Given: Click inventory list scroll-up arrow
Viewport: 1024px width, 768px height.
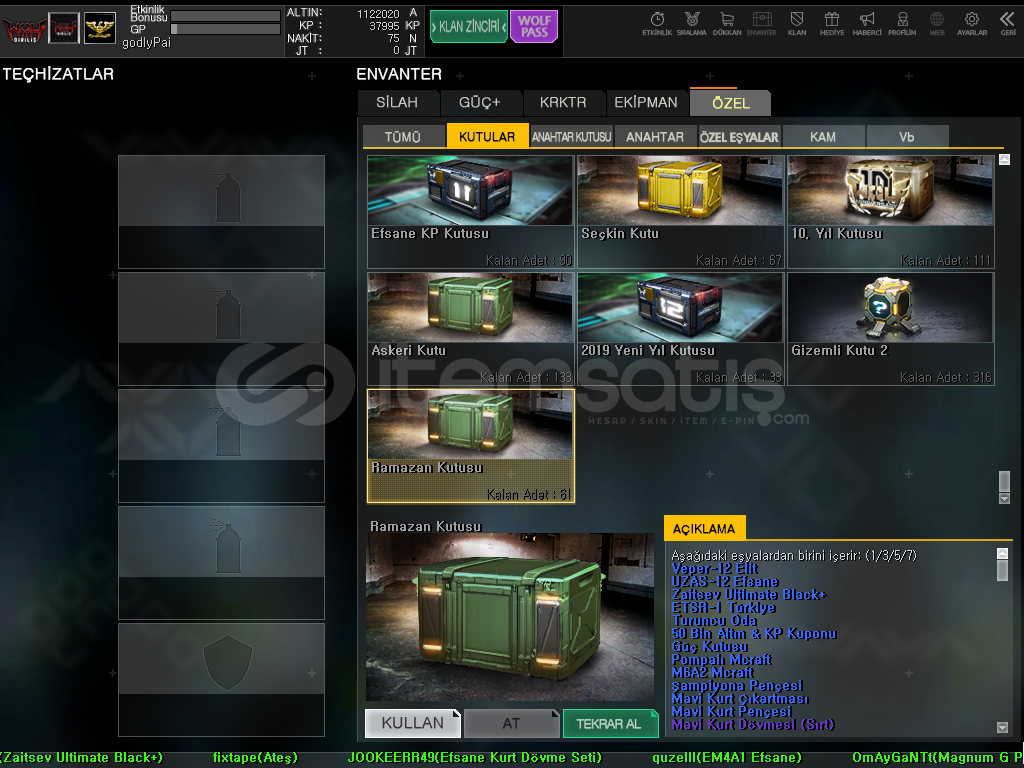Looking at the screenshot, I should point(1004,159).
